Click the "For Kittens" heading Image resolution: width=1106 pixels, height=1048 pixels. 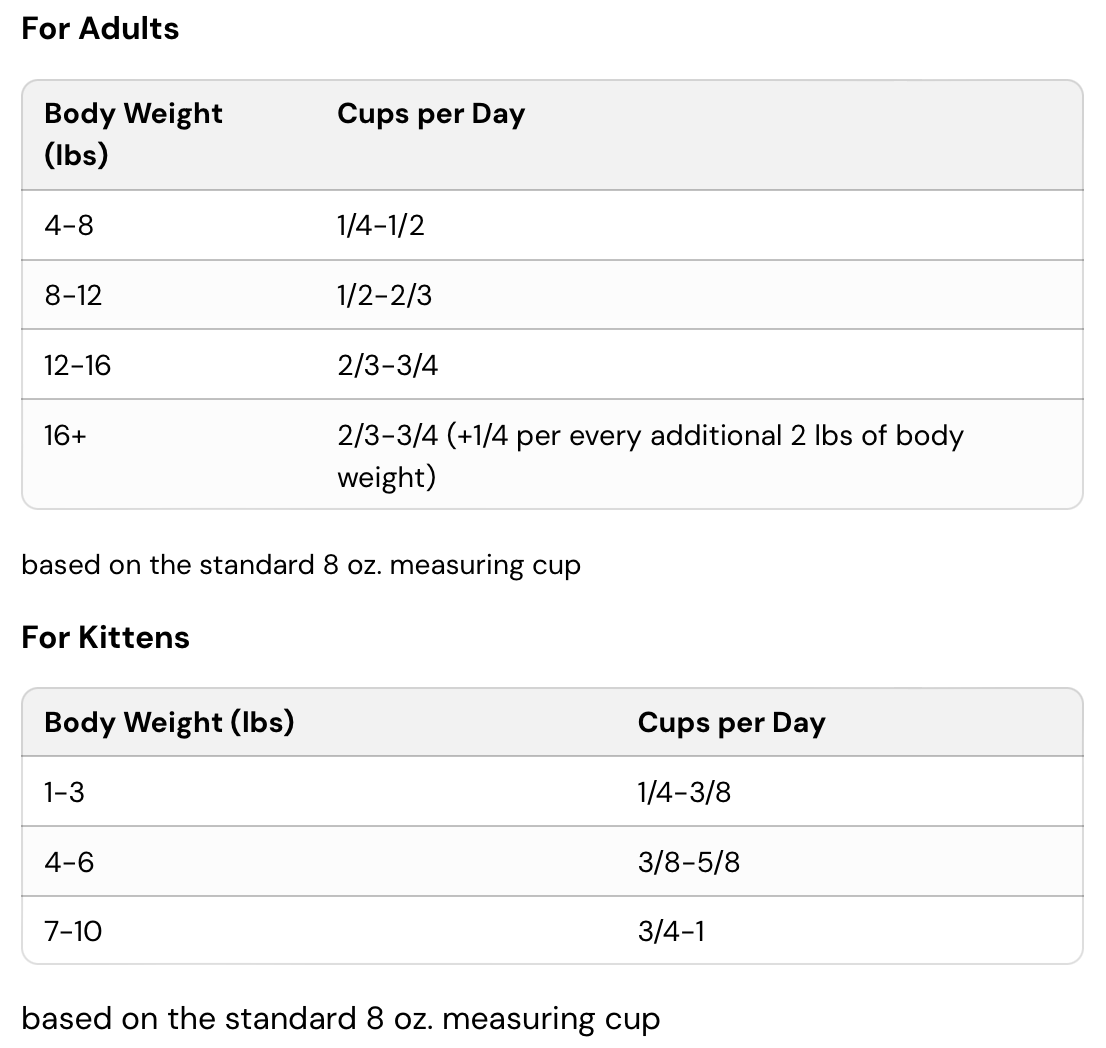pos(105,637)
